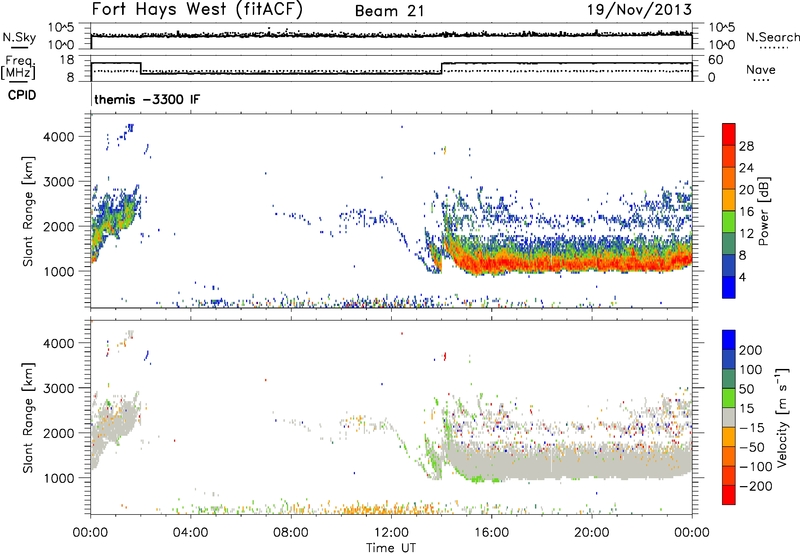Viewport: 800px width, 554px height.
Task: Select the '04:00' time tick label
Action: click(x=190, y=533)
